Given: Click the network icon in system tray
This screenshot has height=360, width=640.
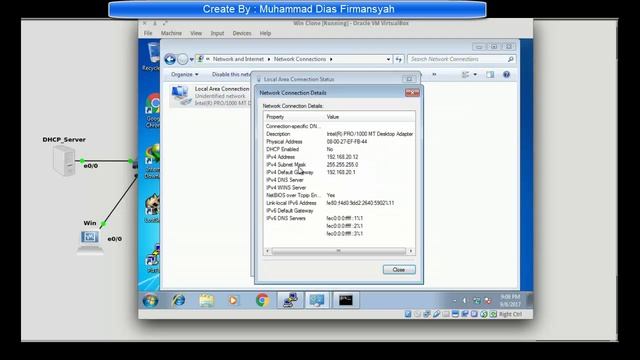Looking at the screenshot, I should [x=476, y=301].
